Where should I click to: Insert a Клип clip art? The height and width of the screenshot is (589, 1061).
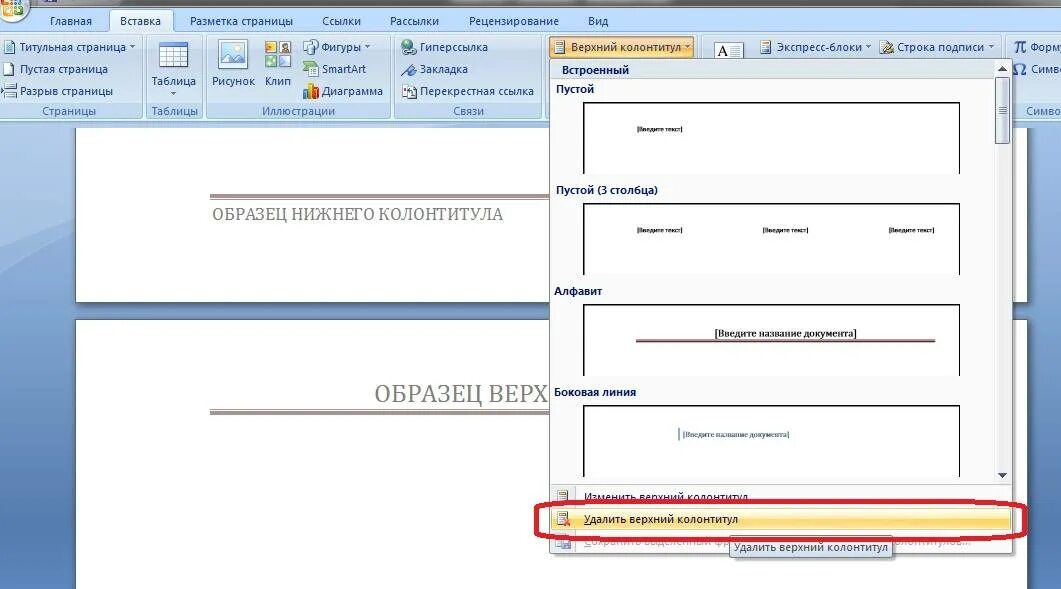(277, 64)
